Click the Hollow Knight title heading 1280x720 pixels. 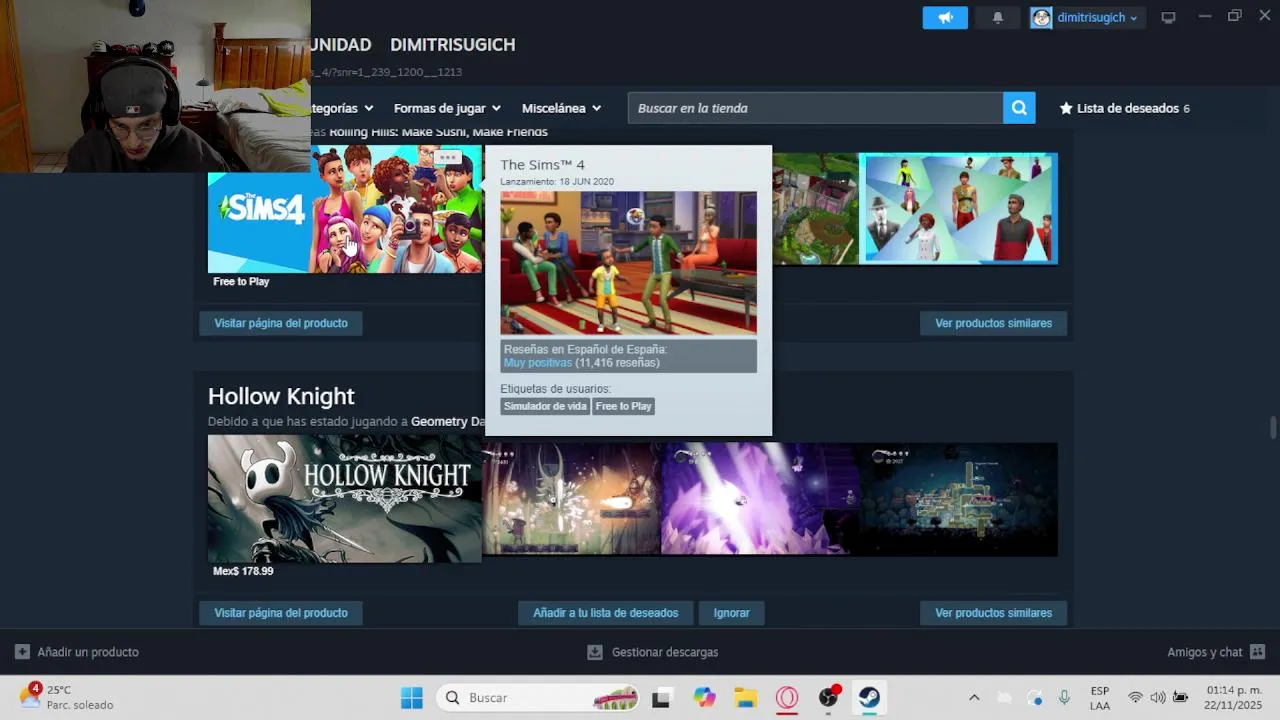281,396
